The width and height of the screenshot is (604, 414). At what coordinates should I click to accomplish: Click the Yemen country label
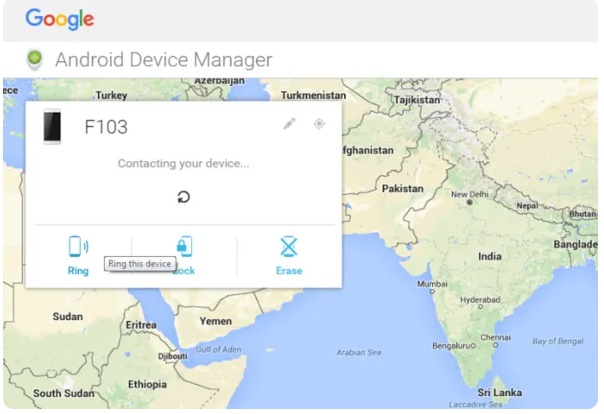(x=216, y=321)
